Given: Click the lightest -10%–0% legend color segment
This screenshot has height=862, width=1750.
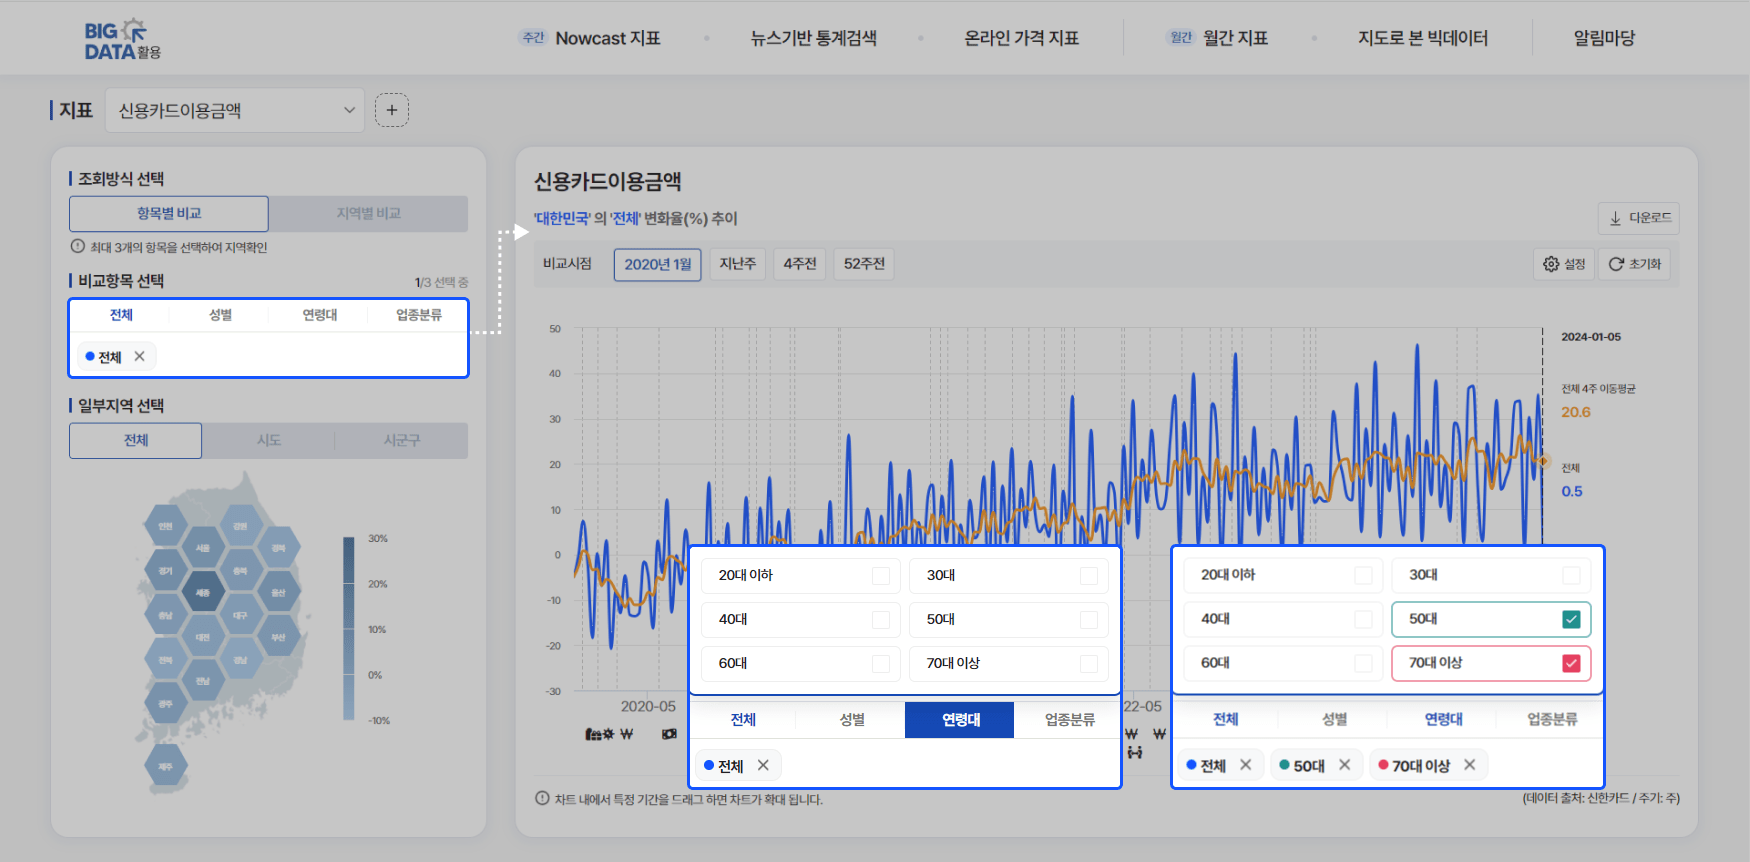Looking at the screenshot, I should pos(349,698).
